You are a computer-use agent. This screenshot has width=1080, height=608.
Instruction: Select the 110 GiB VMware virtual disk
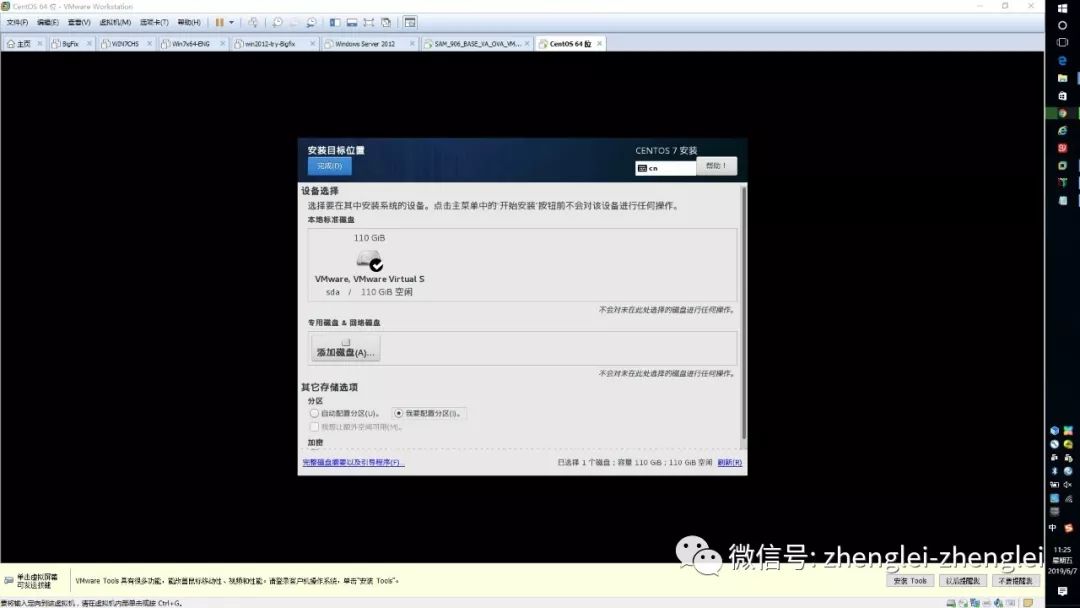tap(369, 265)
